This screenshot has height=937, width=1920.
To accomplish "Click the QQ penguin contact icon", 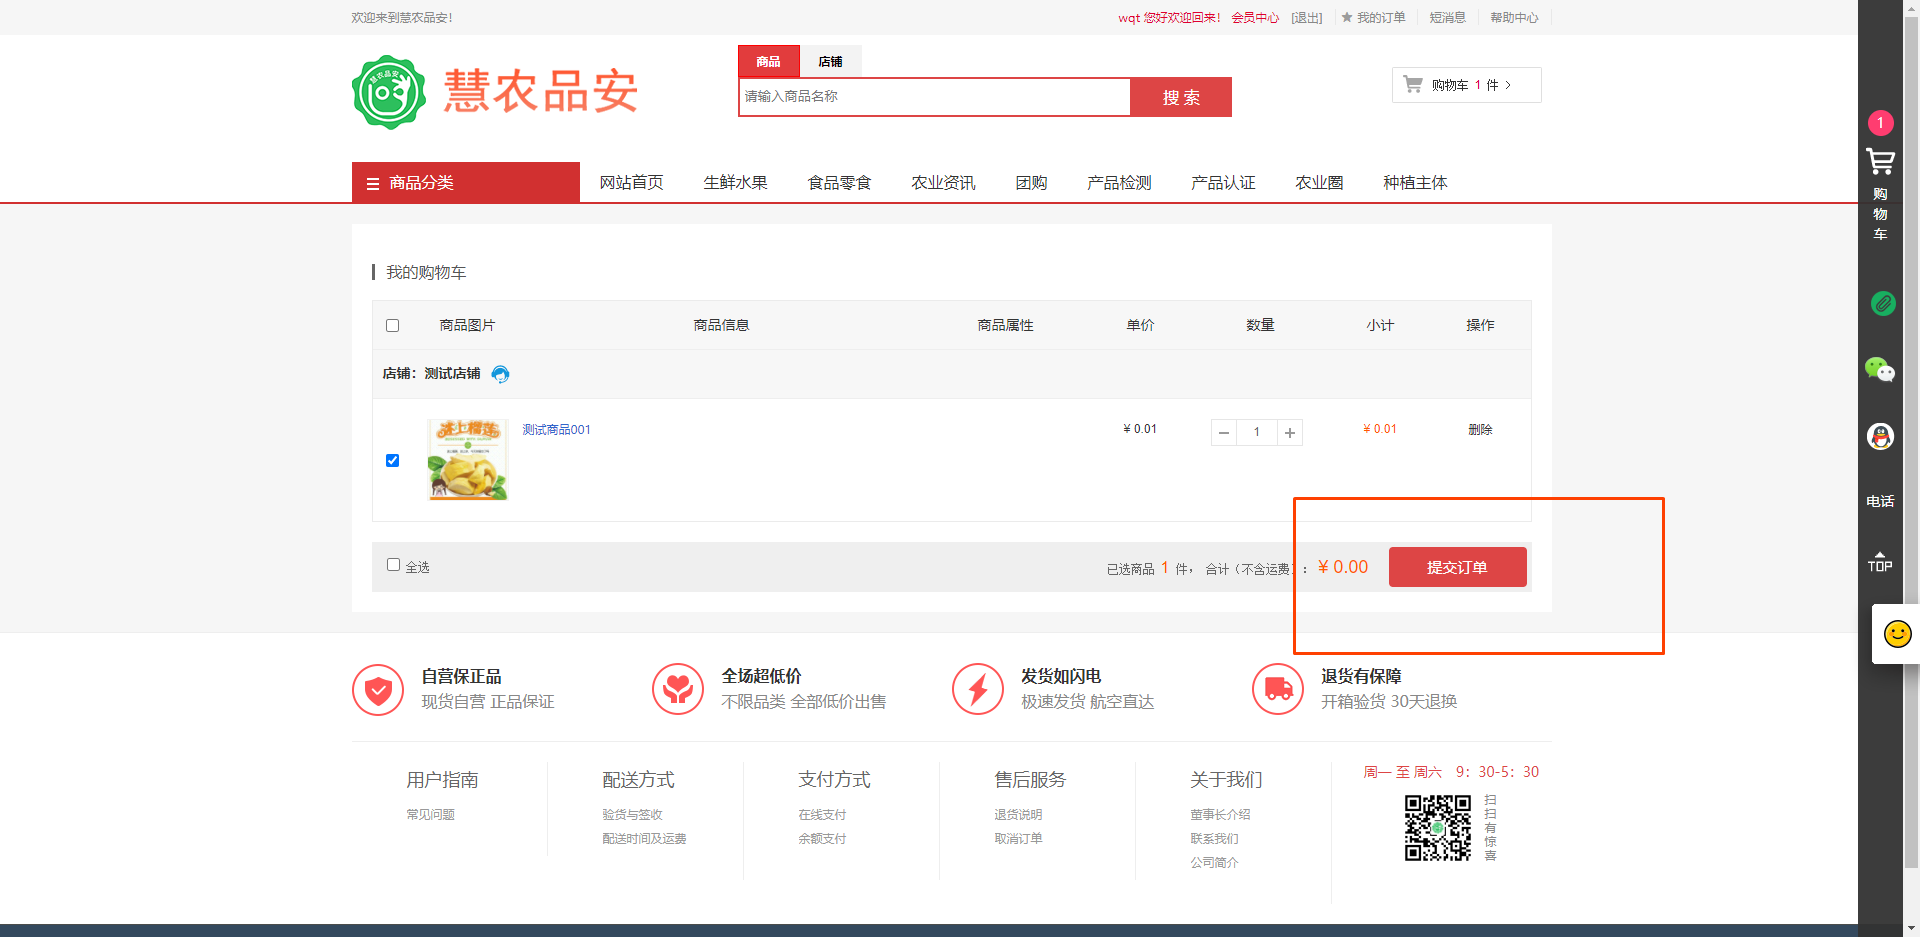I will pos(1880,437).
